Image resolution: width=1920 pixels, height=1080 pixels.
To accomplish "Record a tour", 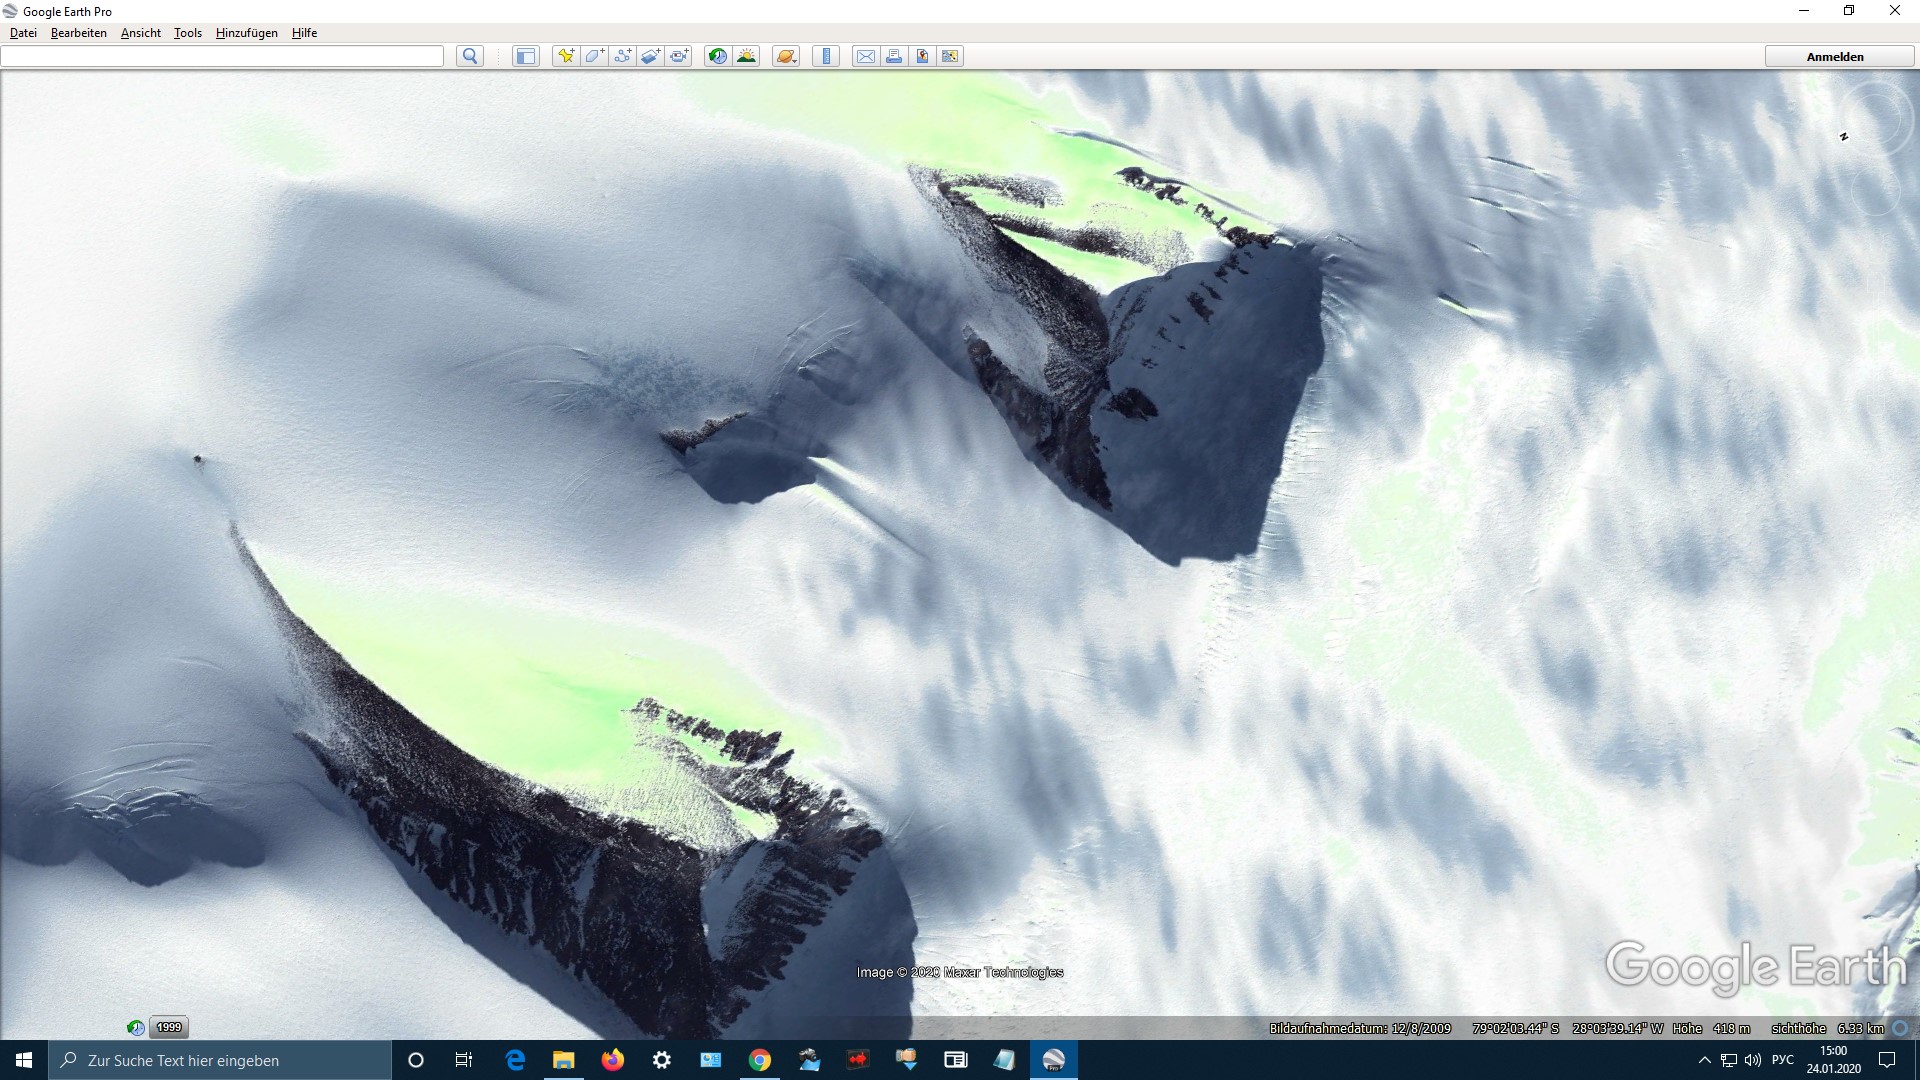I will click(679, 56).
